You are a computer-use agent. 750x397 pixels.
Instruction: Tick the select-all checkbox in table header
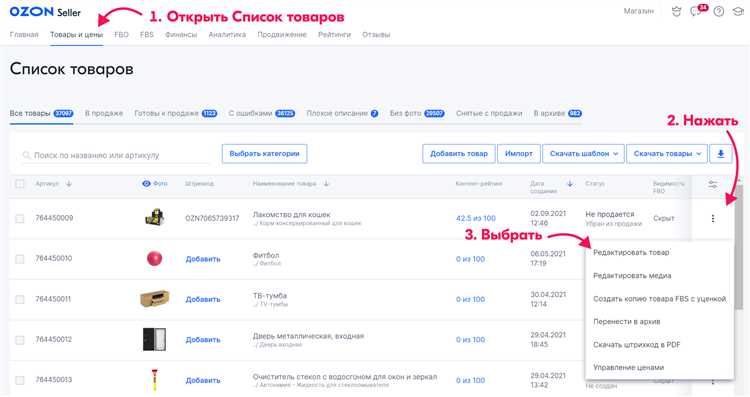(20, 184)
